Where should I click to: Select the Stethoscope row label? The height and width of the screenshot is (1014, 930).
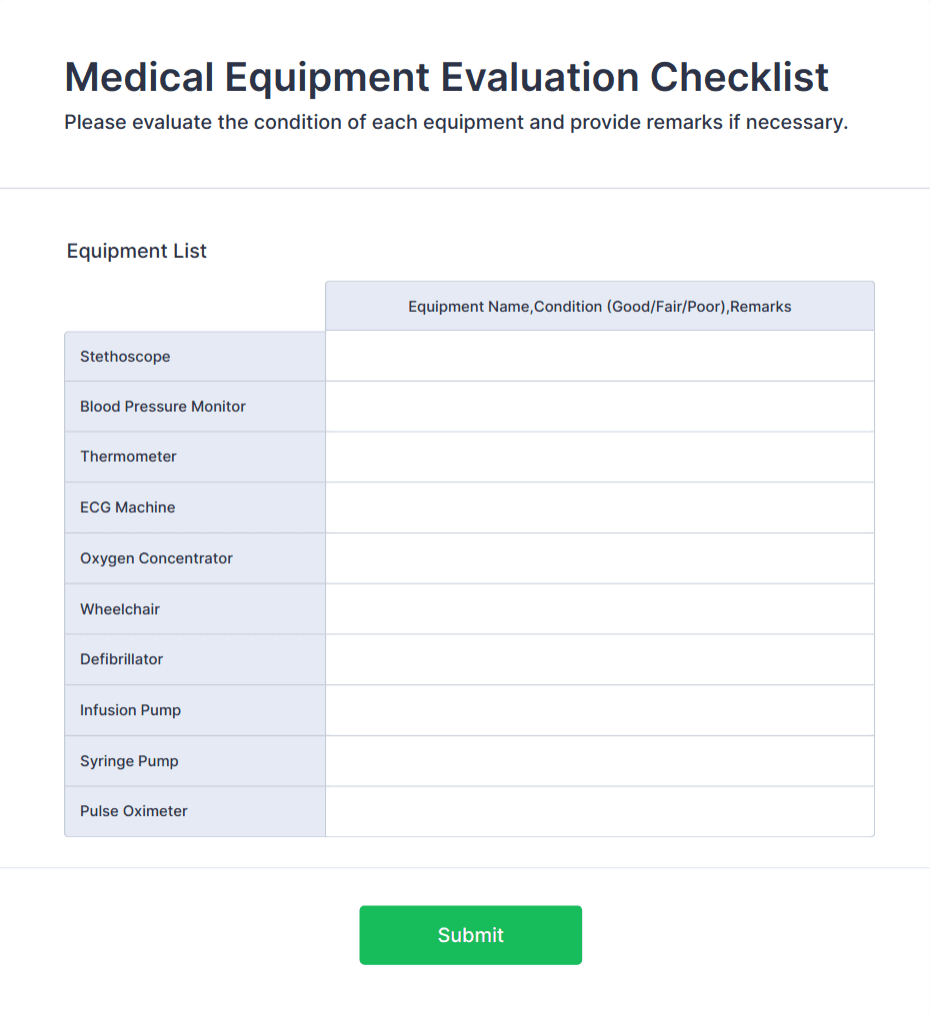[125, 356]
